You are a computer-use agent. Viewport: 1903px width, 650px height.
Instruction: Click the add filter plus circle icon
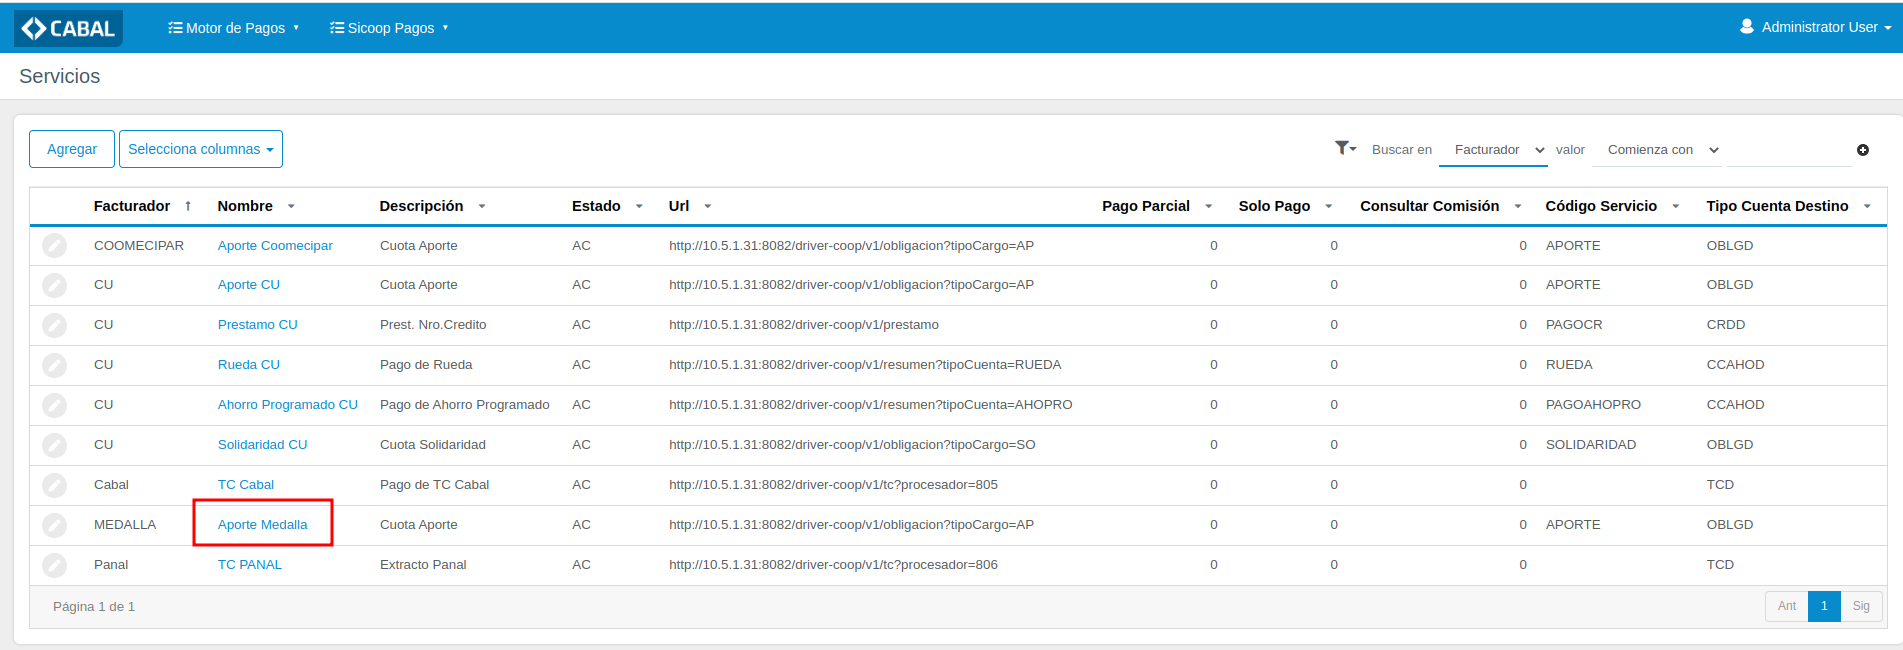(1862, 150)
